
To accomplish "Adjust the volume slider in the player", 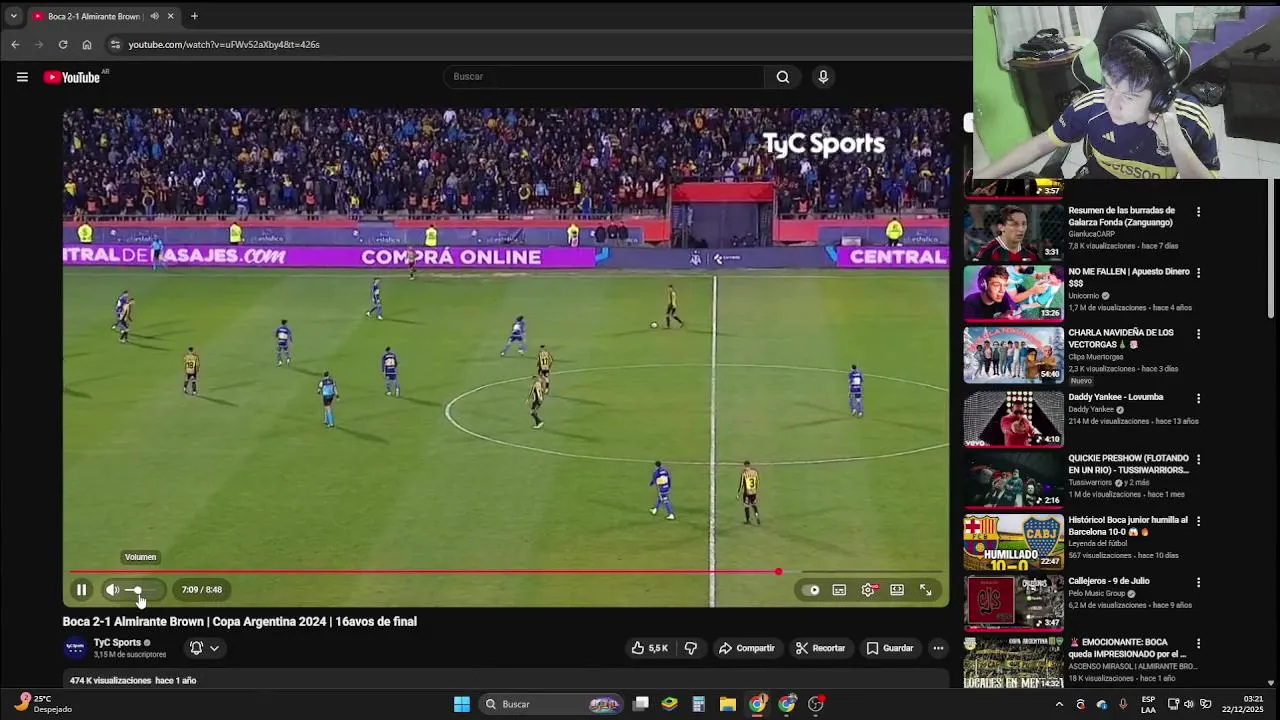I will (139, 590).
